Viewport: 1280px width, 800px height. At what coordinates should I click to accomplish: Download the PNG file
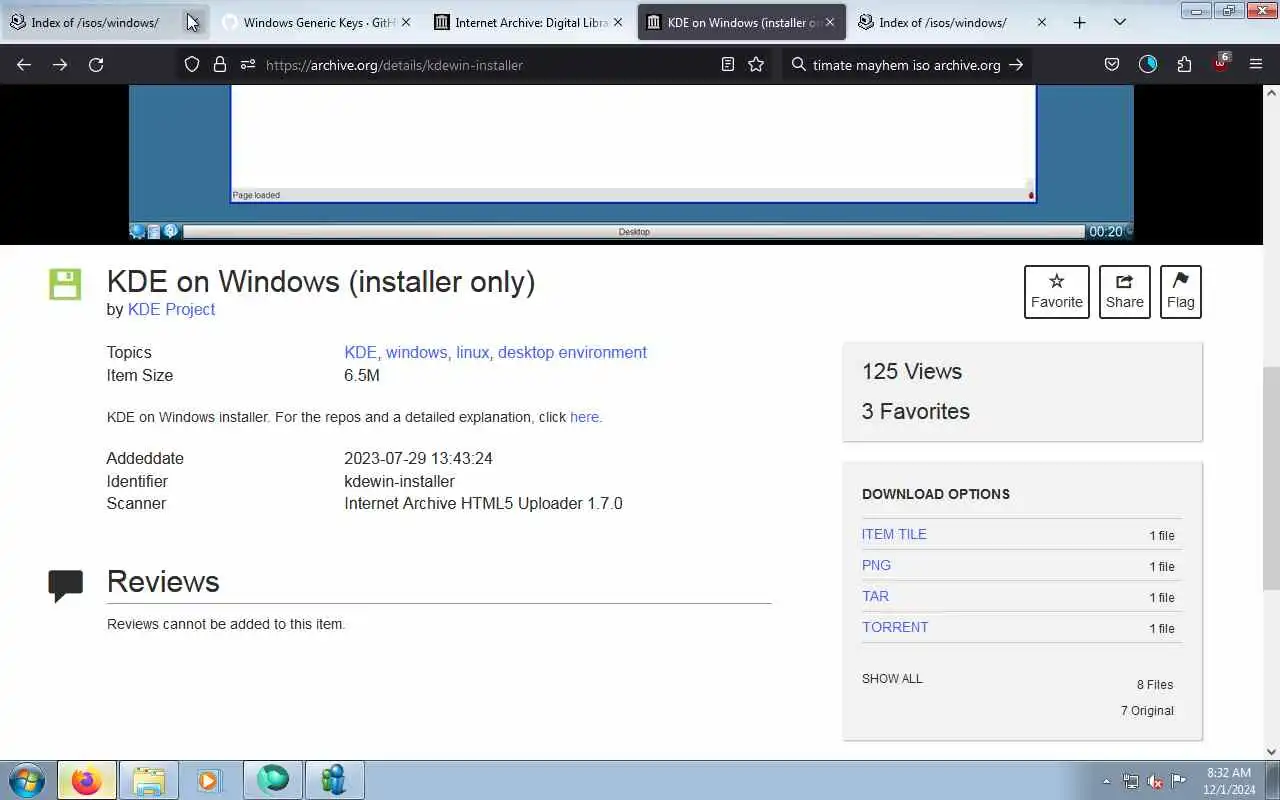876,565
